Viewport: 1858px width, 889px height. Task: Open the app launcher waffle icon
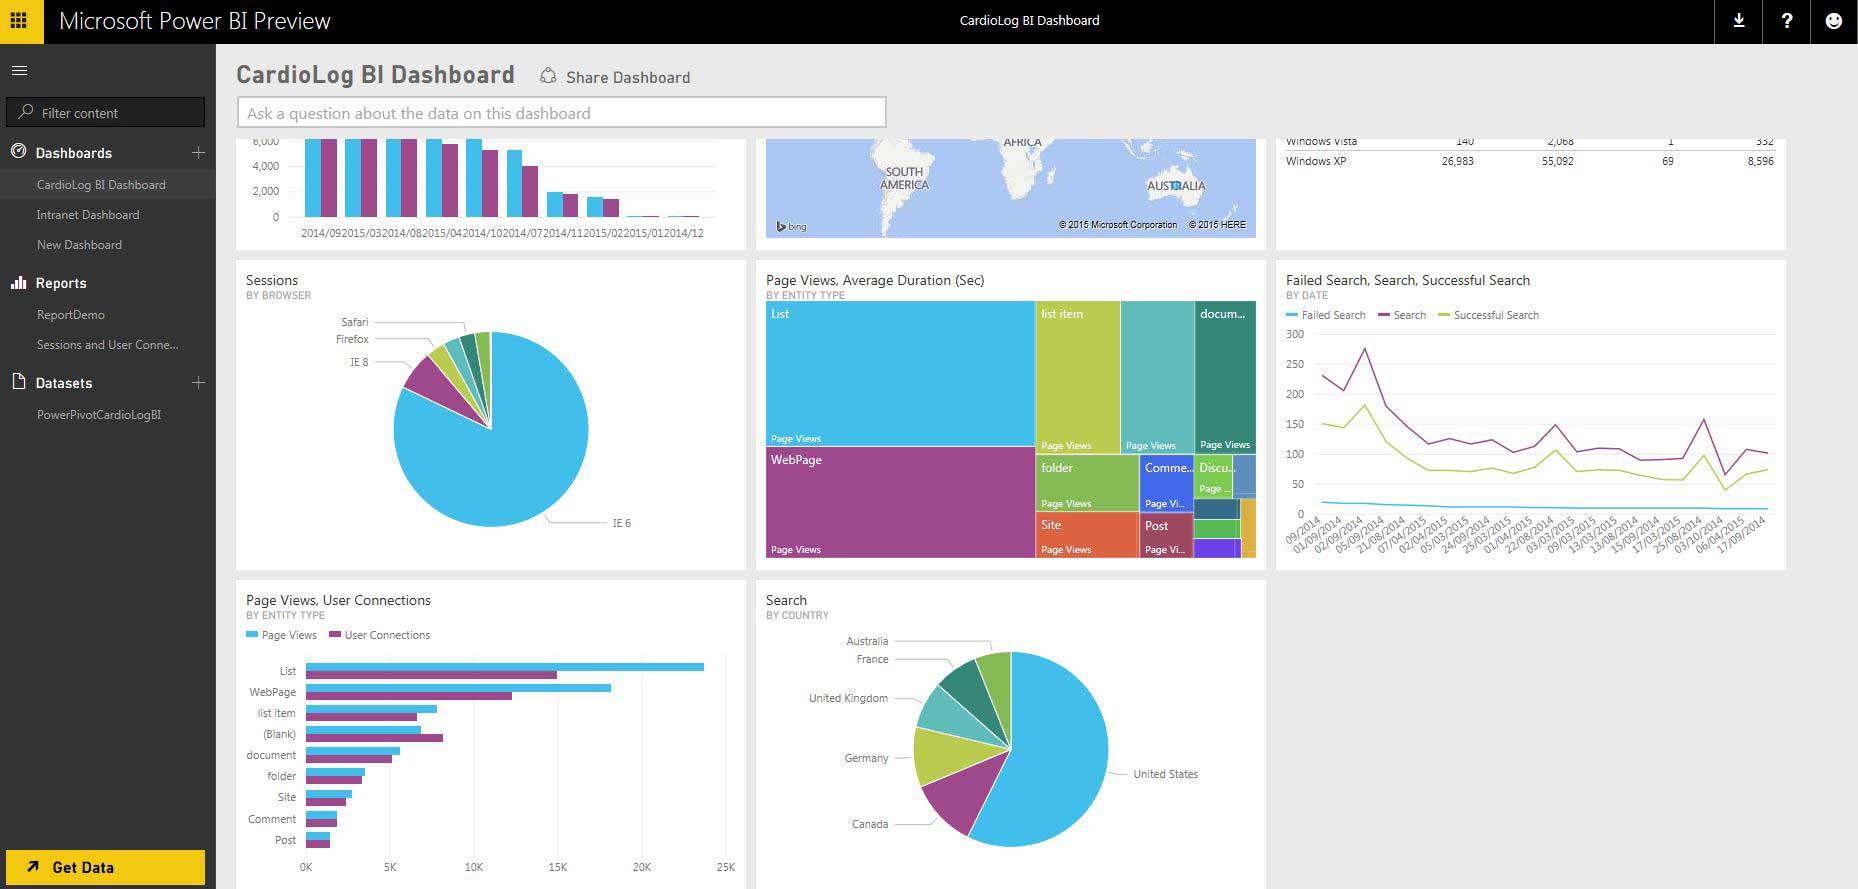tap(19, 21)
